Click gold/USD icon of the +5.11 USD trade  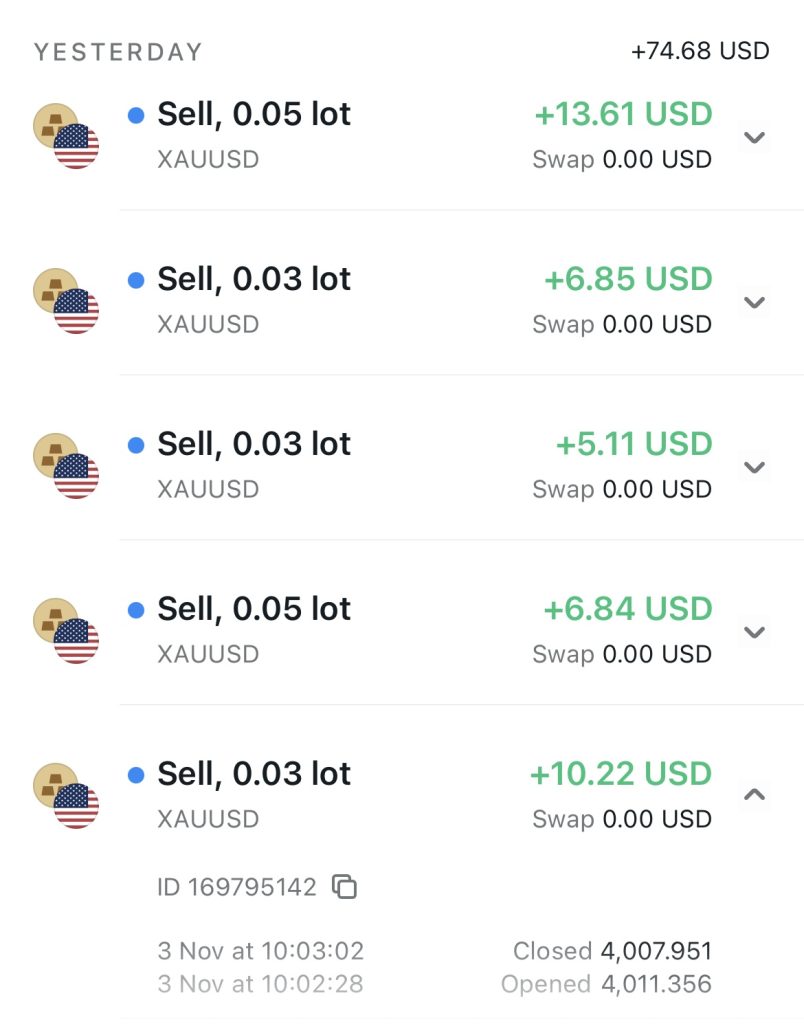tap(66, 466)
